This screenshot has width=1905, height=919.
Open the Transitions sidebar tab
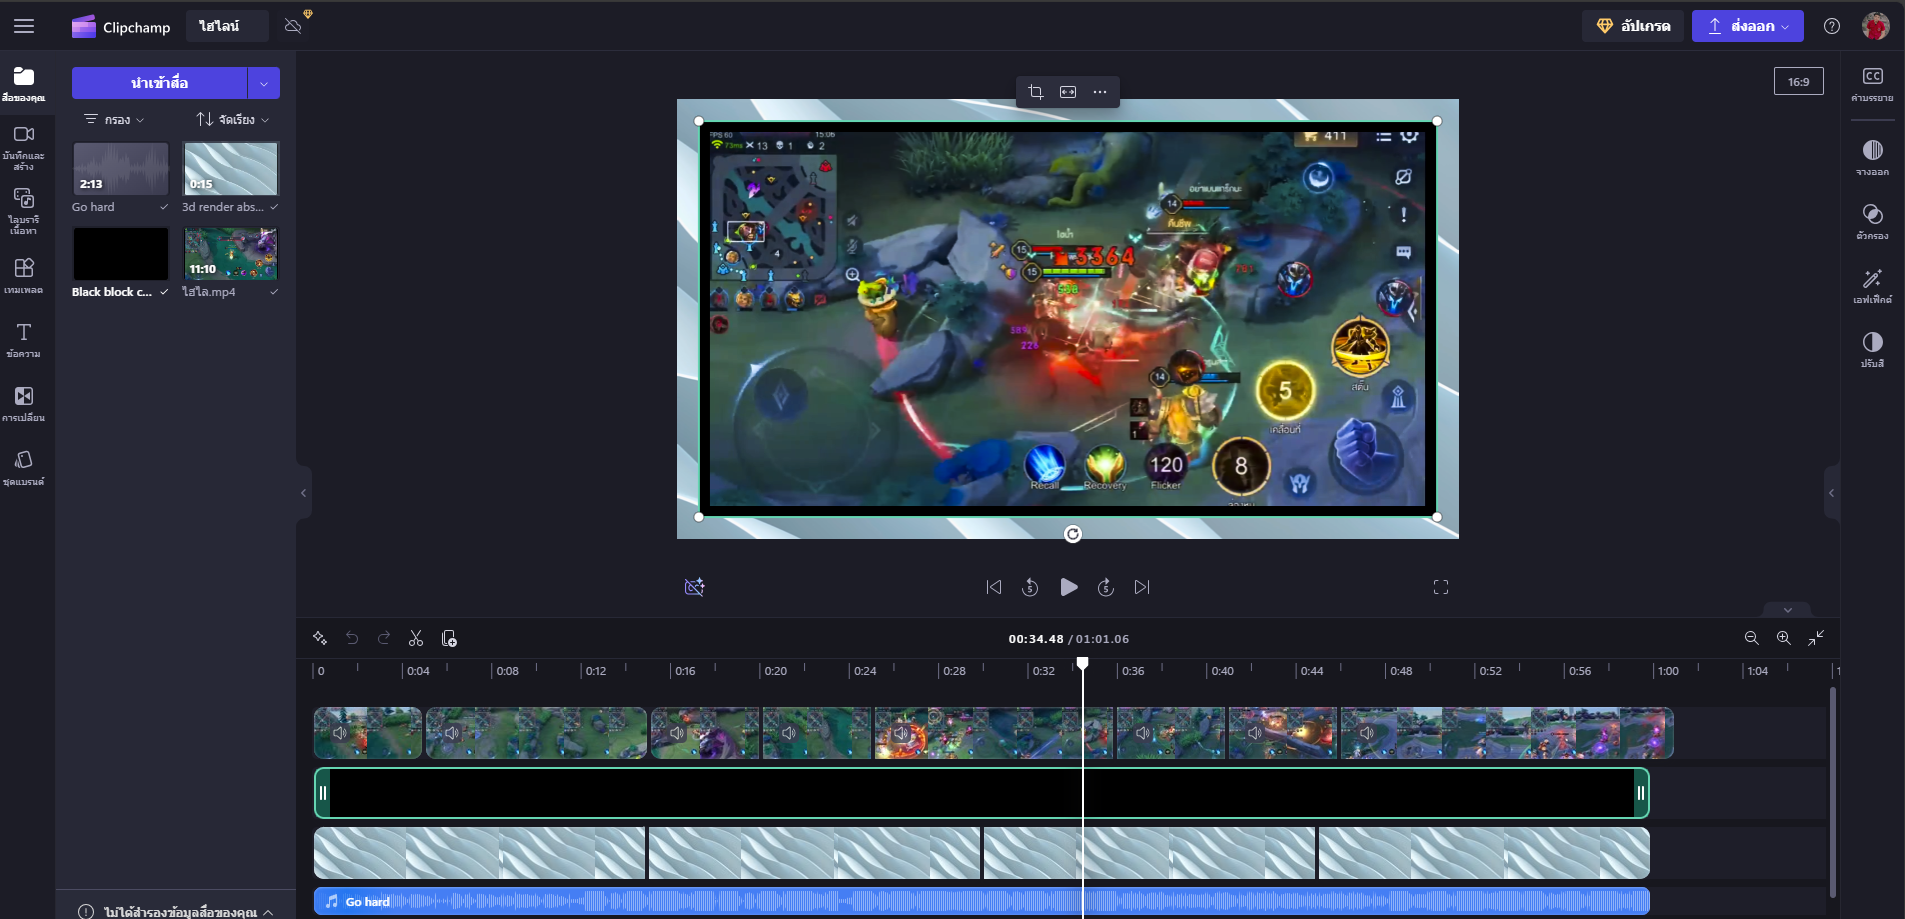pos(24,404)
